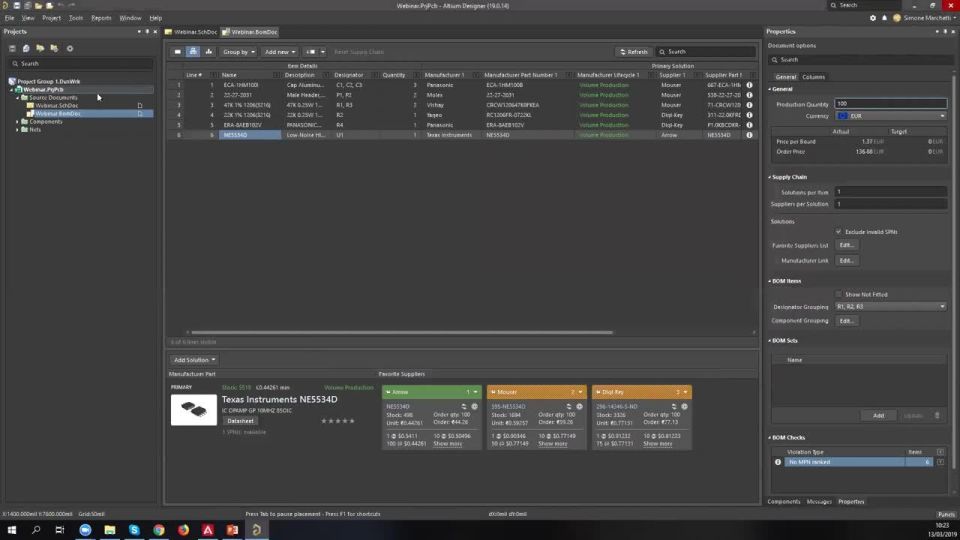Open the notifications bell icon

click(884, 18)
